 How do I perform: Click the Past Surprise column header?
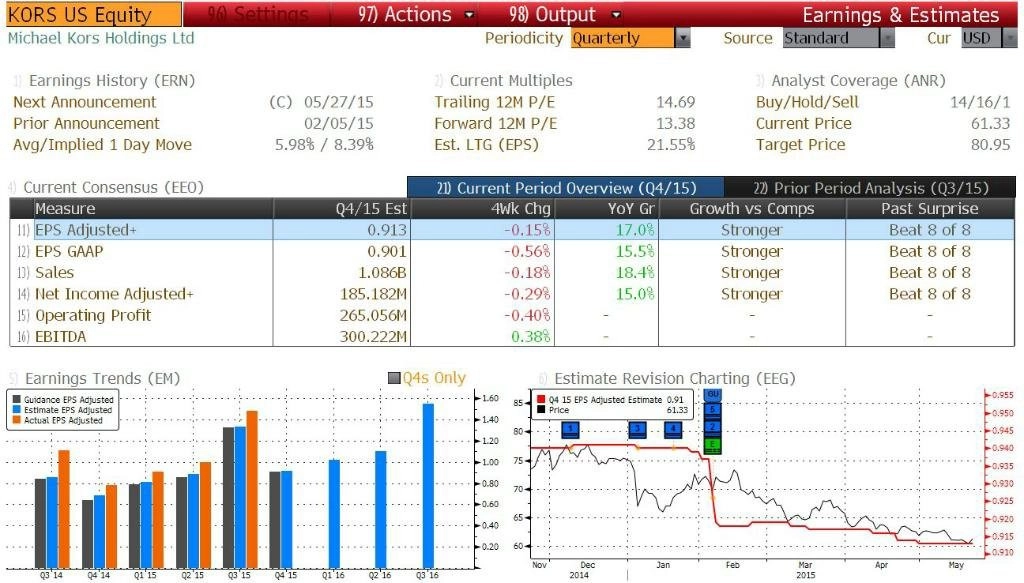tap(929, 209)
